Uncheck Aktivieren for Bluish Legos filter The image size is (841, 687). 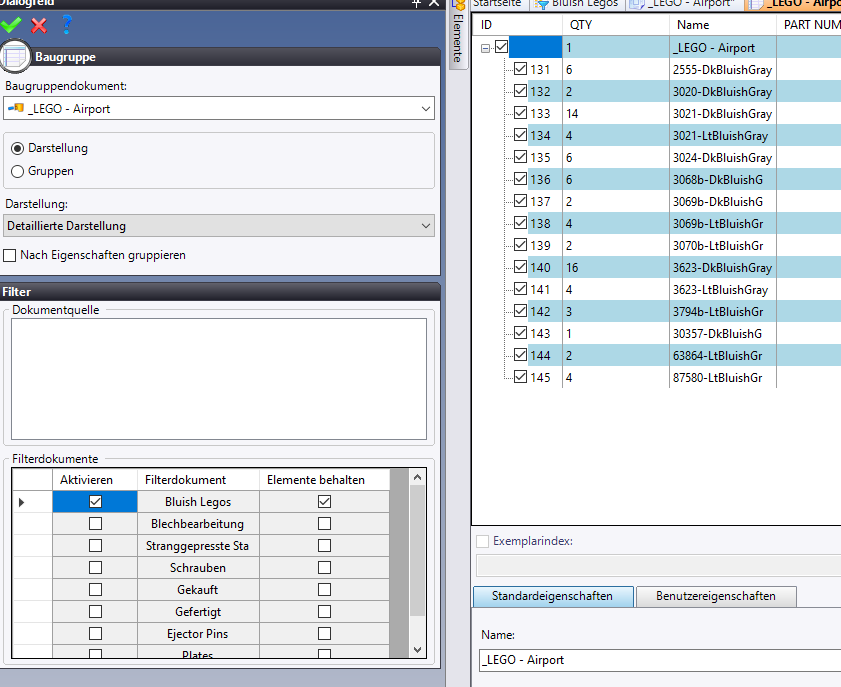95,501
